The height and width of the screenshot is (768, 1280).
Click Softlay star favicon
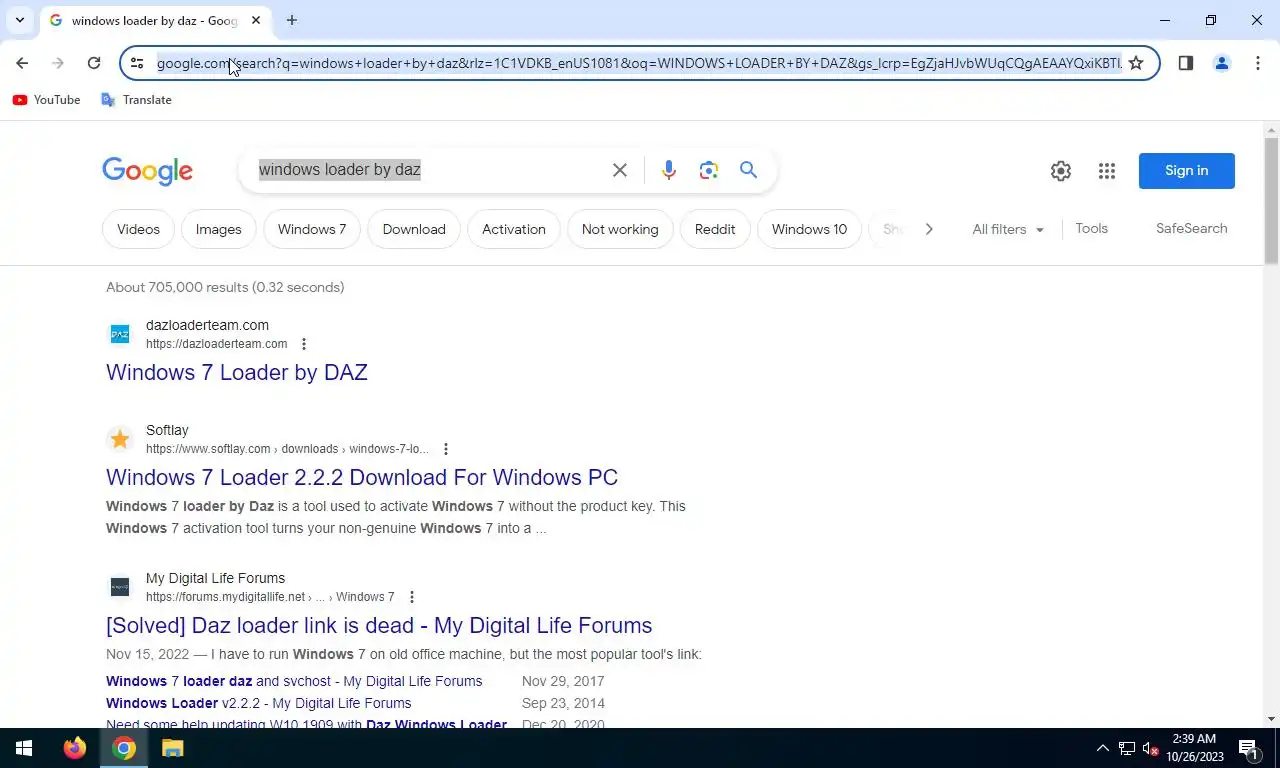point(120,439)
